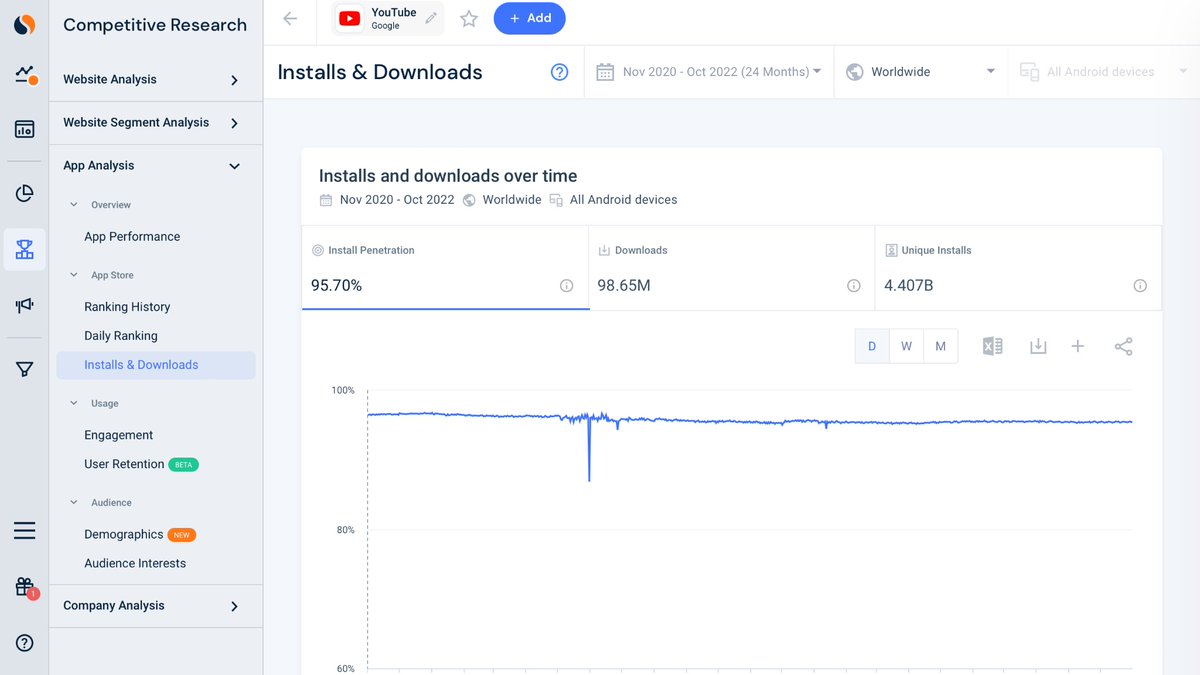Open App Performance page
Screen dimensions: 1200x675
click(x=132, y=237)
